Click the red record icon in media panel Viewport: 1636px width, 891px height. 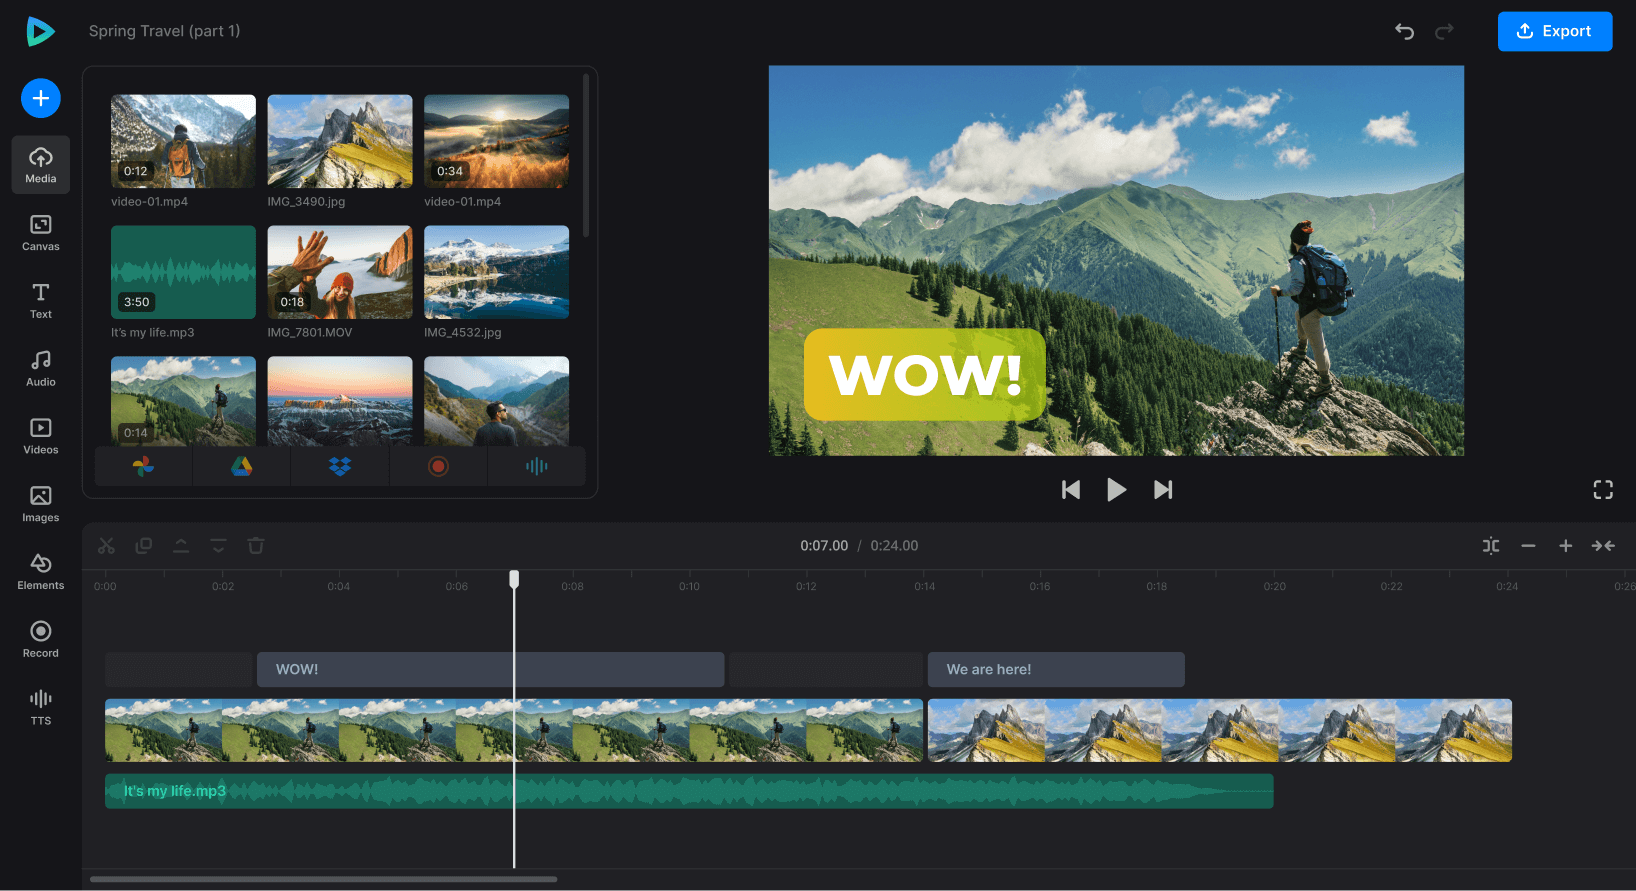438,466
